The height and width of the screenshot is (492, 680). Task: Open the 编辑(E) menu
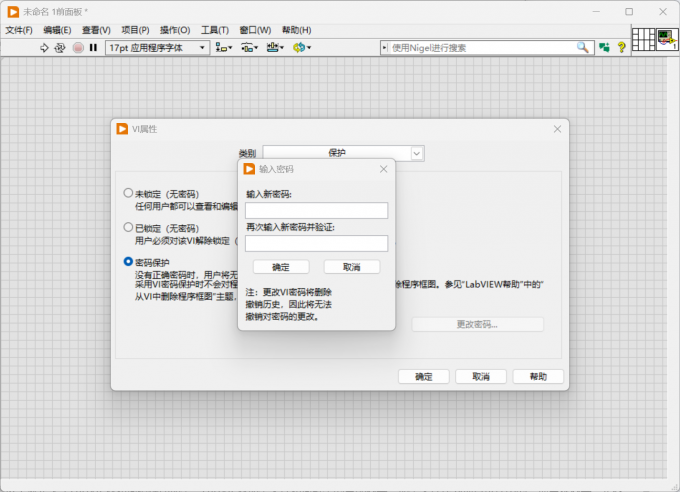click(x=57, y=30)
